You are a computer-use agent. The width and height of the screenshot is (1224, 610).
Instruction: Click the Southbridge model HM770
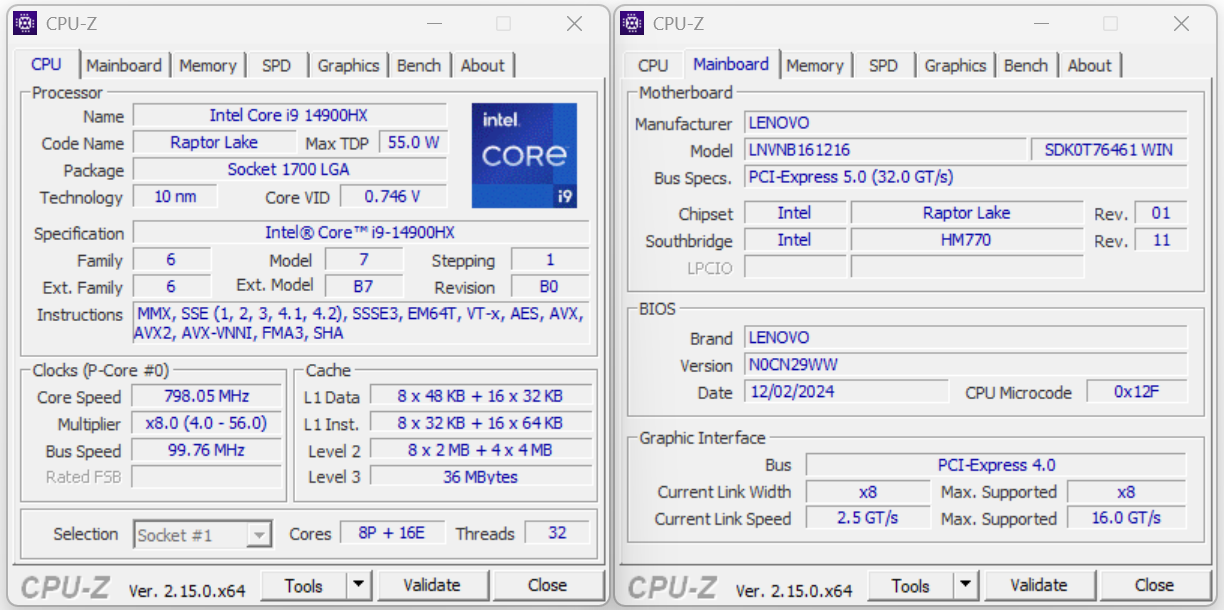click(967, 240)
